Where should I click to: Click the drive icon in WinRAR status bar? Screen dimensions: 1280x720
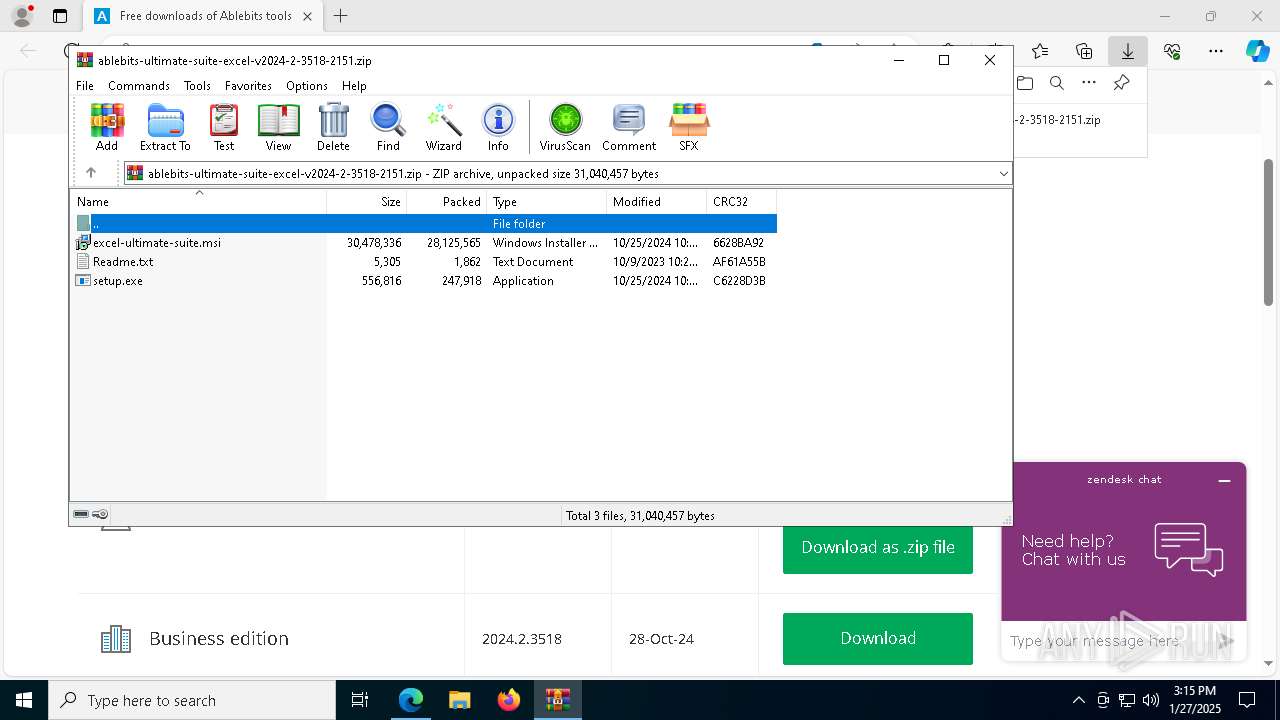click(81, 515)
